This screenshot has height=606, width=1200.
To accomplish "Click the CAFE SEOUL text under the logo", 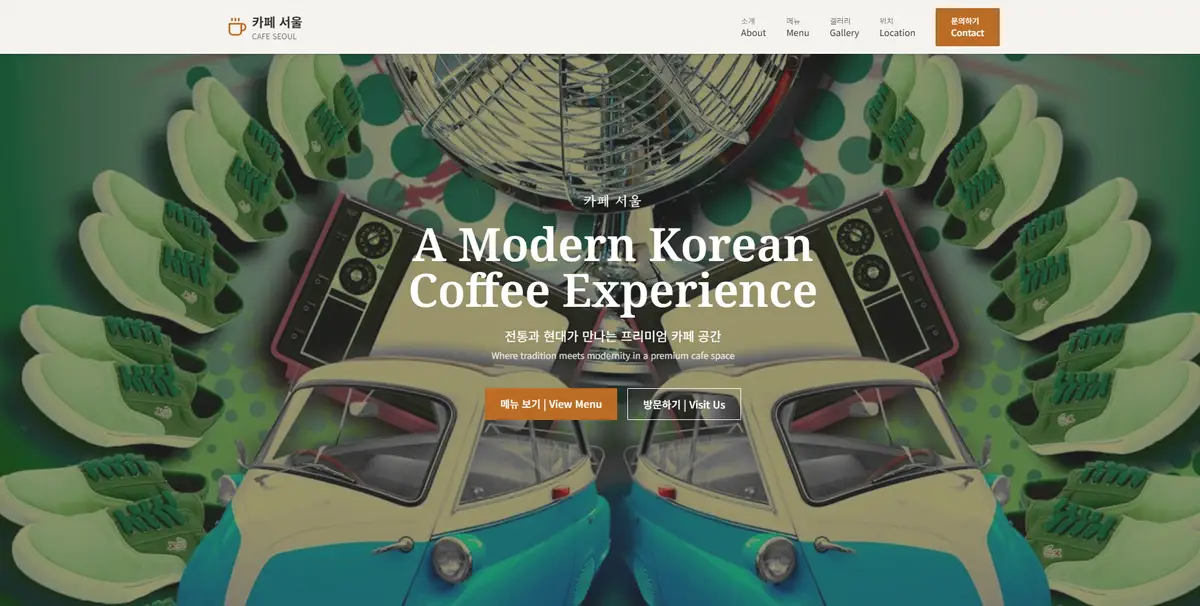I will tap(274, 37).
